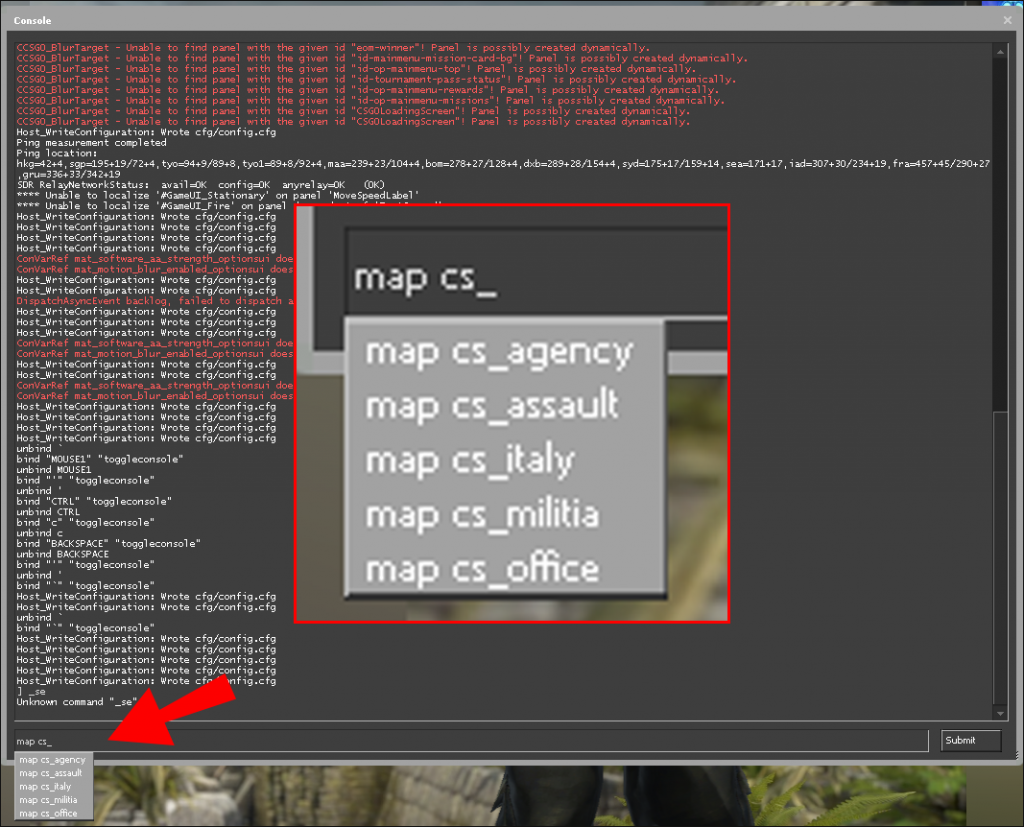Select "map cs_agency" in the zoomed preview list
The height and width of the screenshot is (827, 1024).
coord(500,352)
